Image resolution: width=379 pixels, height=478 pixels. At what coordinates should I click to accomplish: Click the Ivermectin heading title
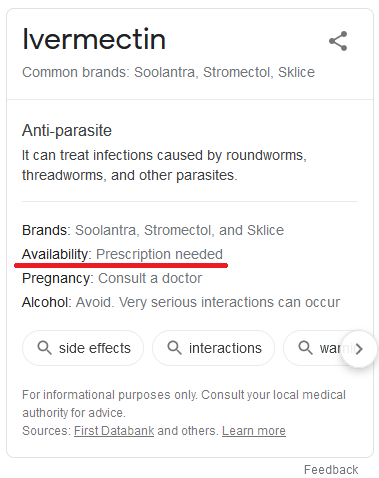[x=94, y=39]
